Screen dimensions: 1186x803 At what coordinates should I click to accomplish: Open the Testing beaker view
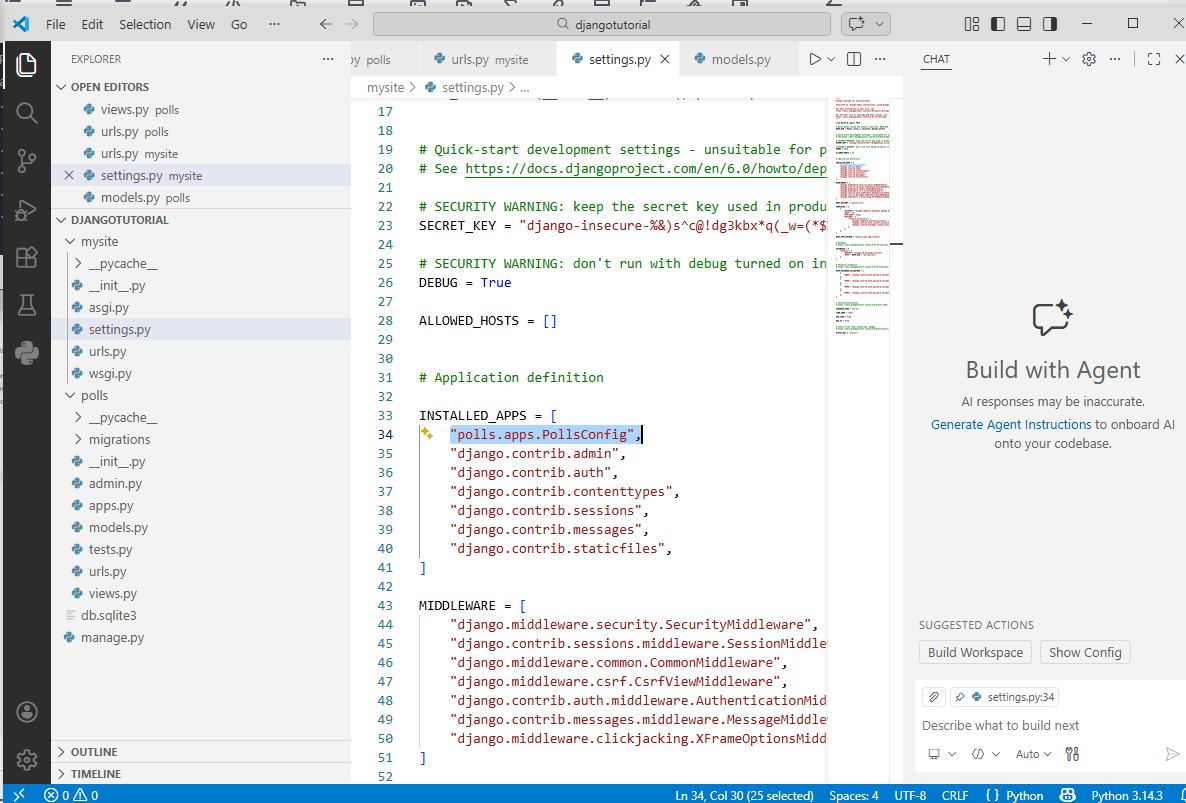coord(26,305)
